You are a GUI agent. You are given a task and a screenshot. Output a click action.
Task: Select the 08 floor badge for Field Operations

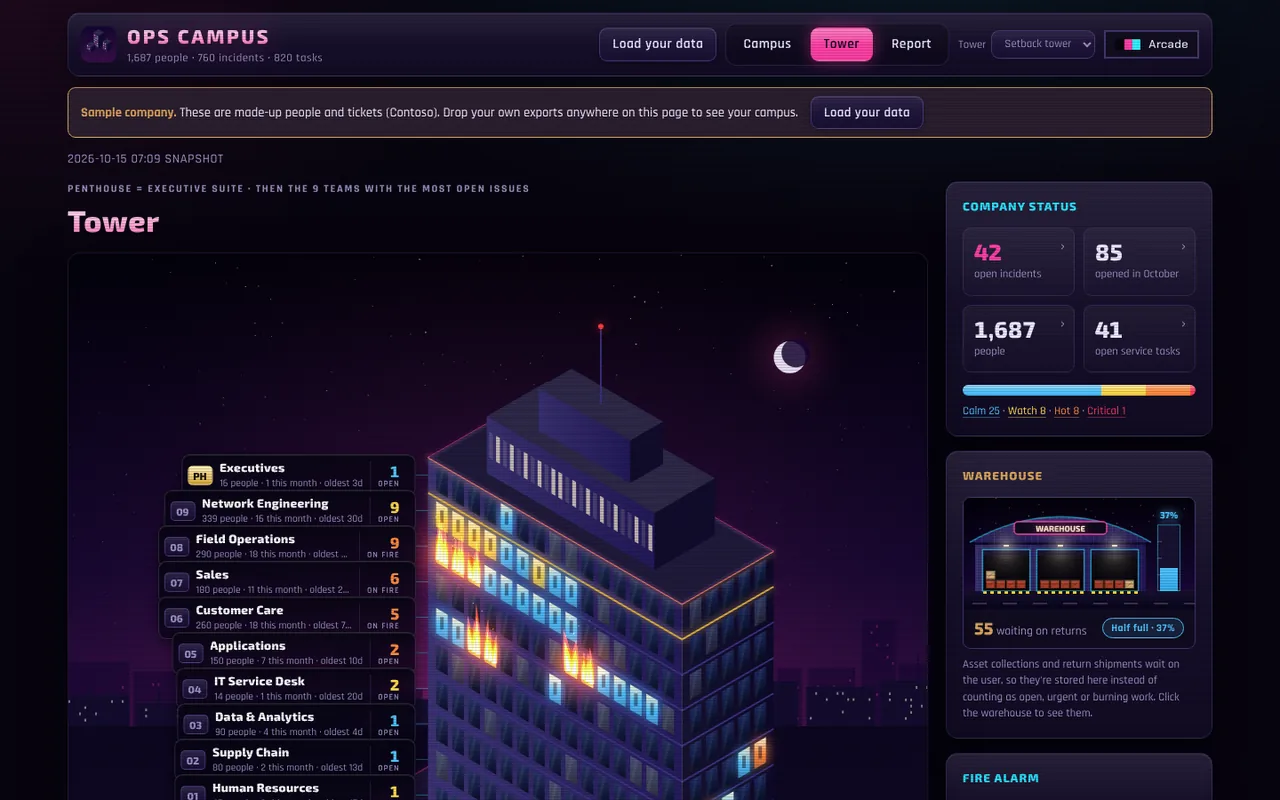click(176, 547)
